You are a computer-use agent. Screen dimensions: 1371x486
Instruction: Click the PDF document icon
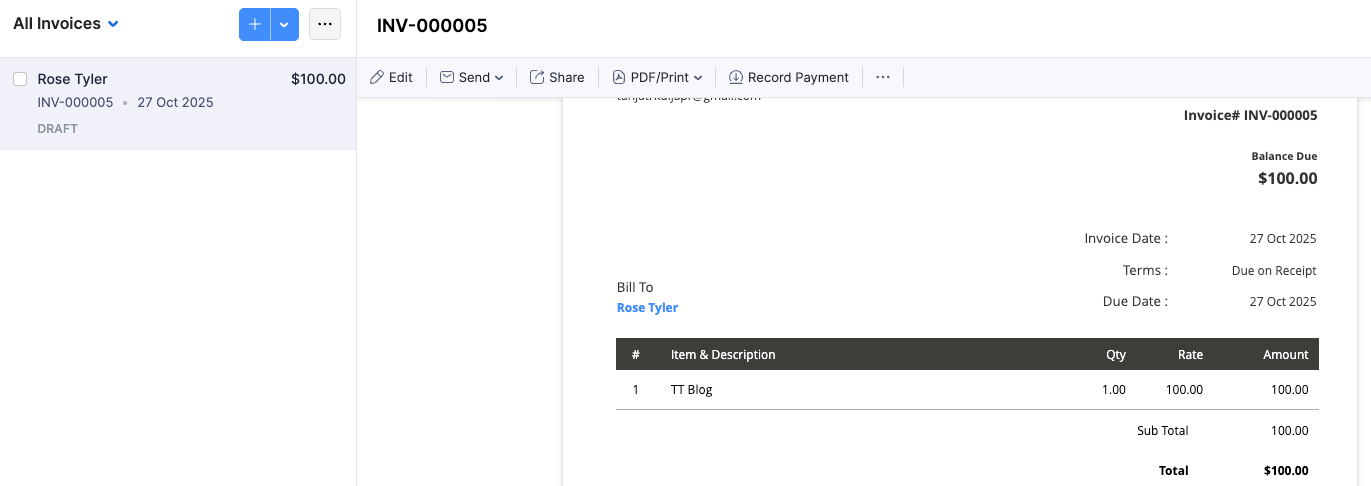pyautogui.click(x=619, y=77)
